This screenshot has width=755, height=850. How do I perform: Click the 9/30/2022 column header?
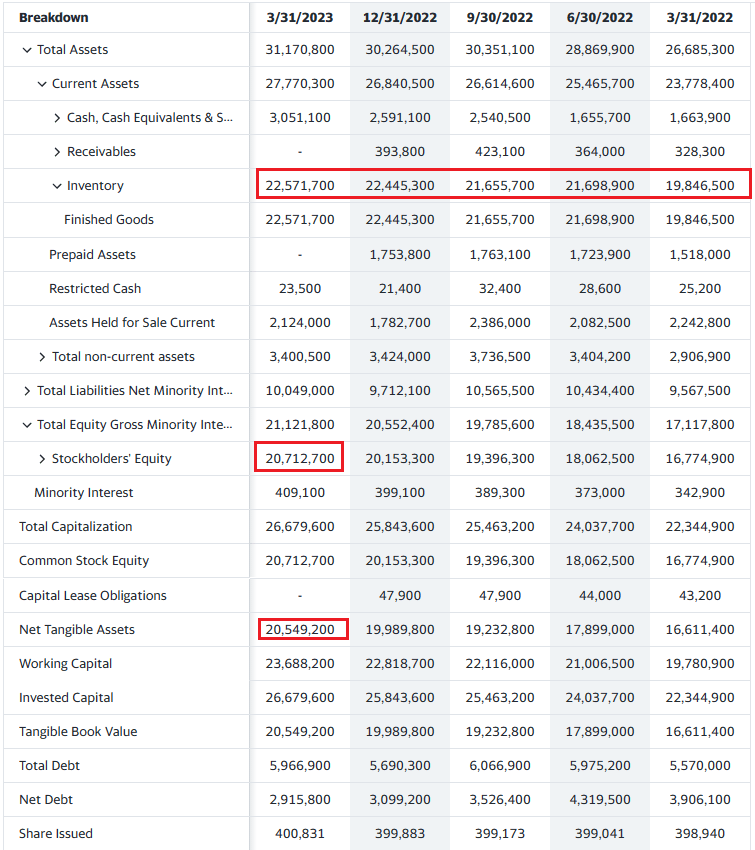500,17
